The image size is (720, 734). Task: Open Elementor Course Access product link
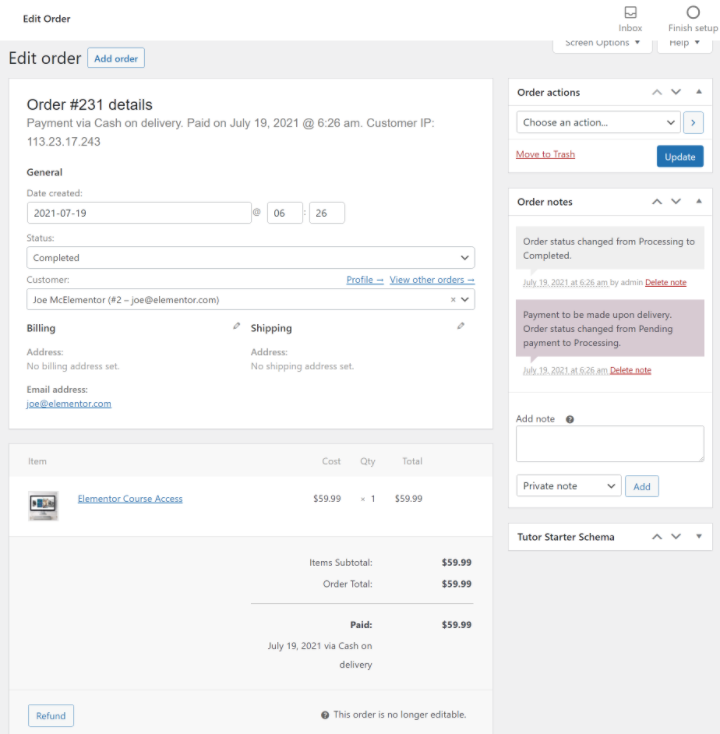[130, 499]
